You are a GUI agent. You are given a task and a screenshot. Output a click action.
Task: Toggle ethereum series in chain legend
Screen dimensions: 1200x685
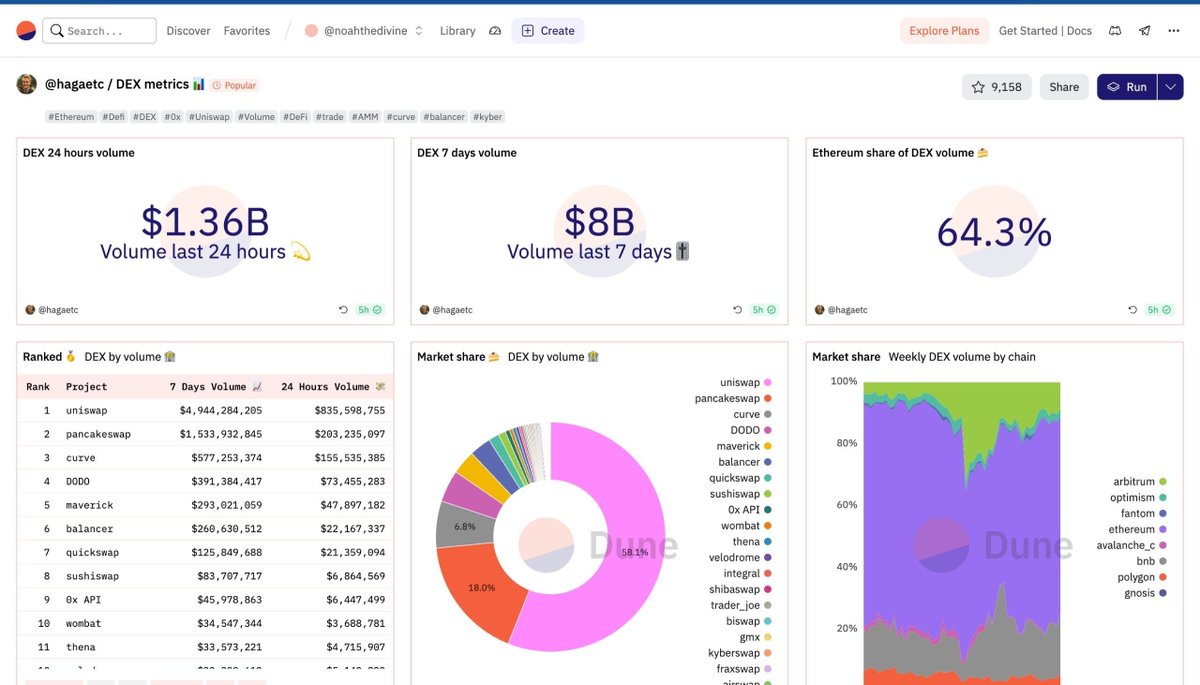(x=1137, y=530)
